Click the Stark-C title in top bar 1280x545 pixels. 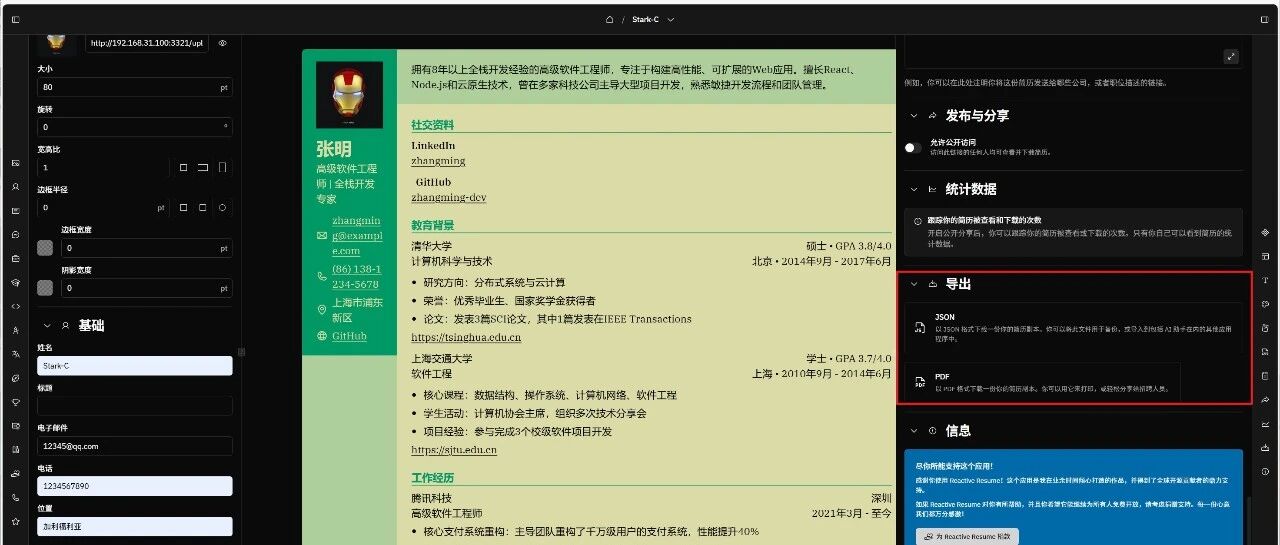[645, 19]
